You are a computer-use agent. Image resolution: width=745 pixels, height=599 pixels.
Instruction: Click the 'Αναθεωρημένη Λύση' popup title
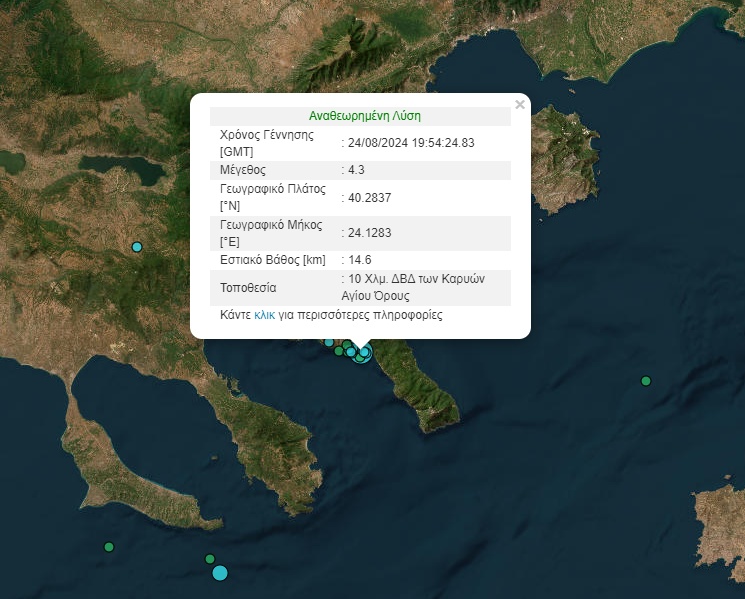(364, 116)
